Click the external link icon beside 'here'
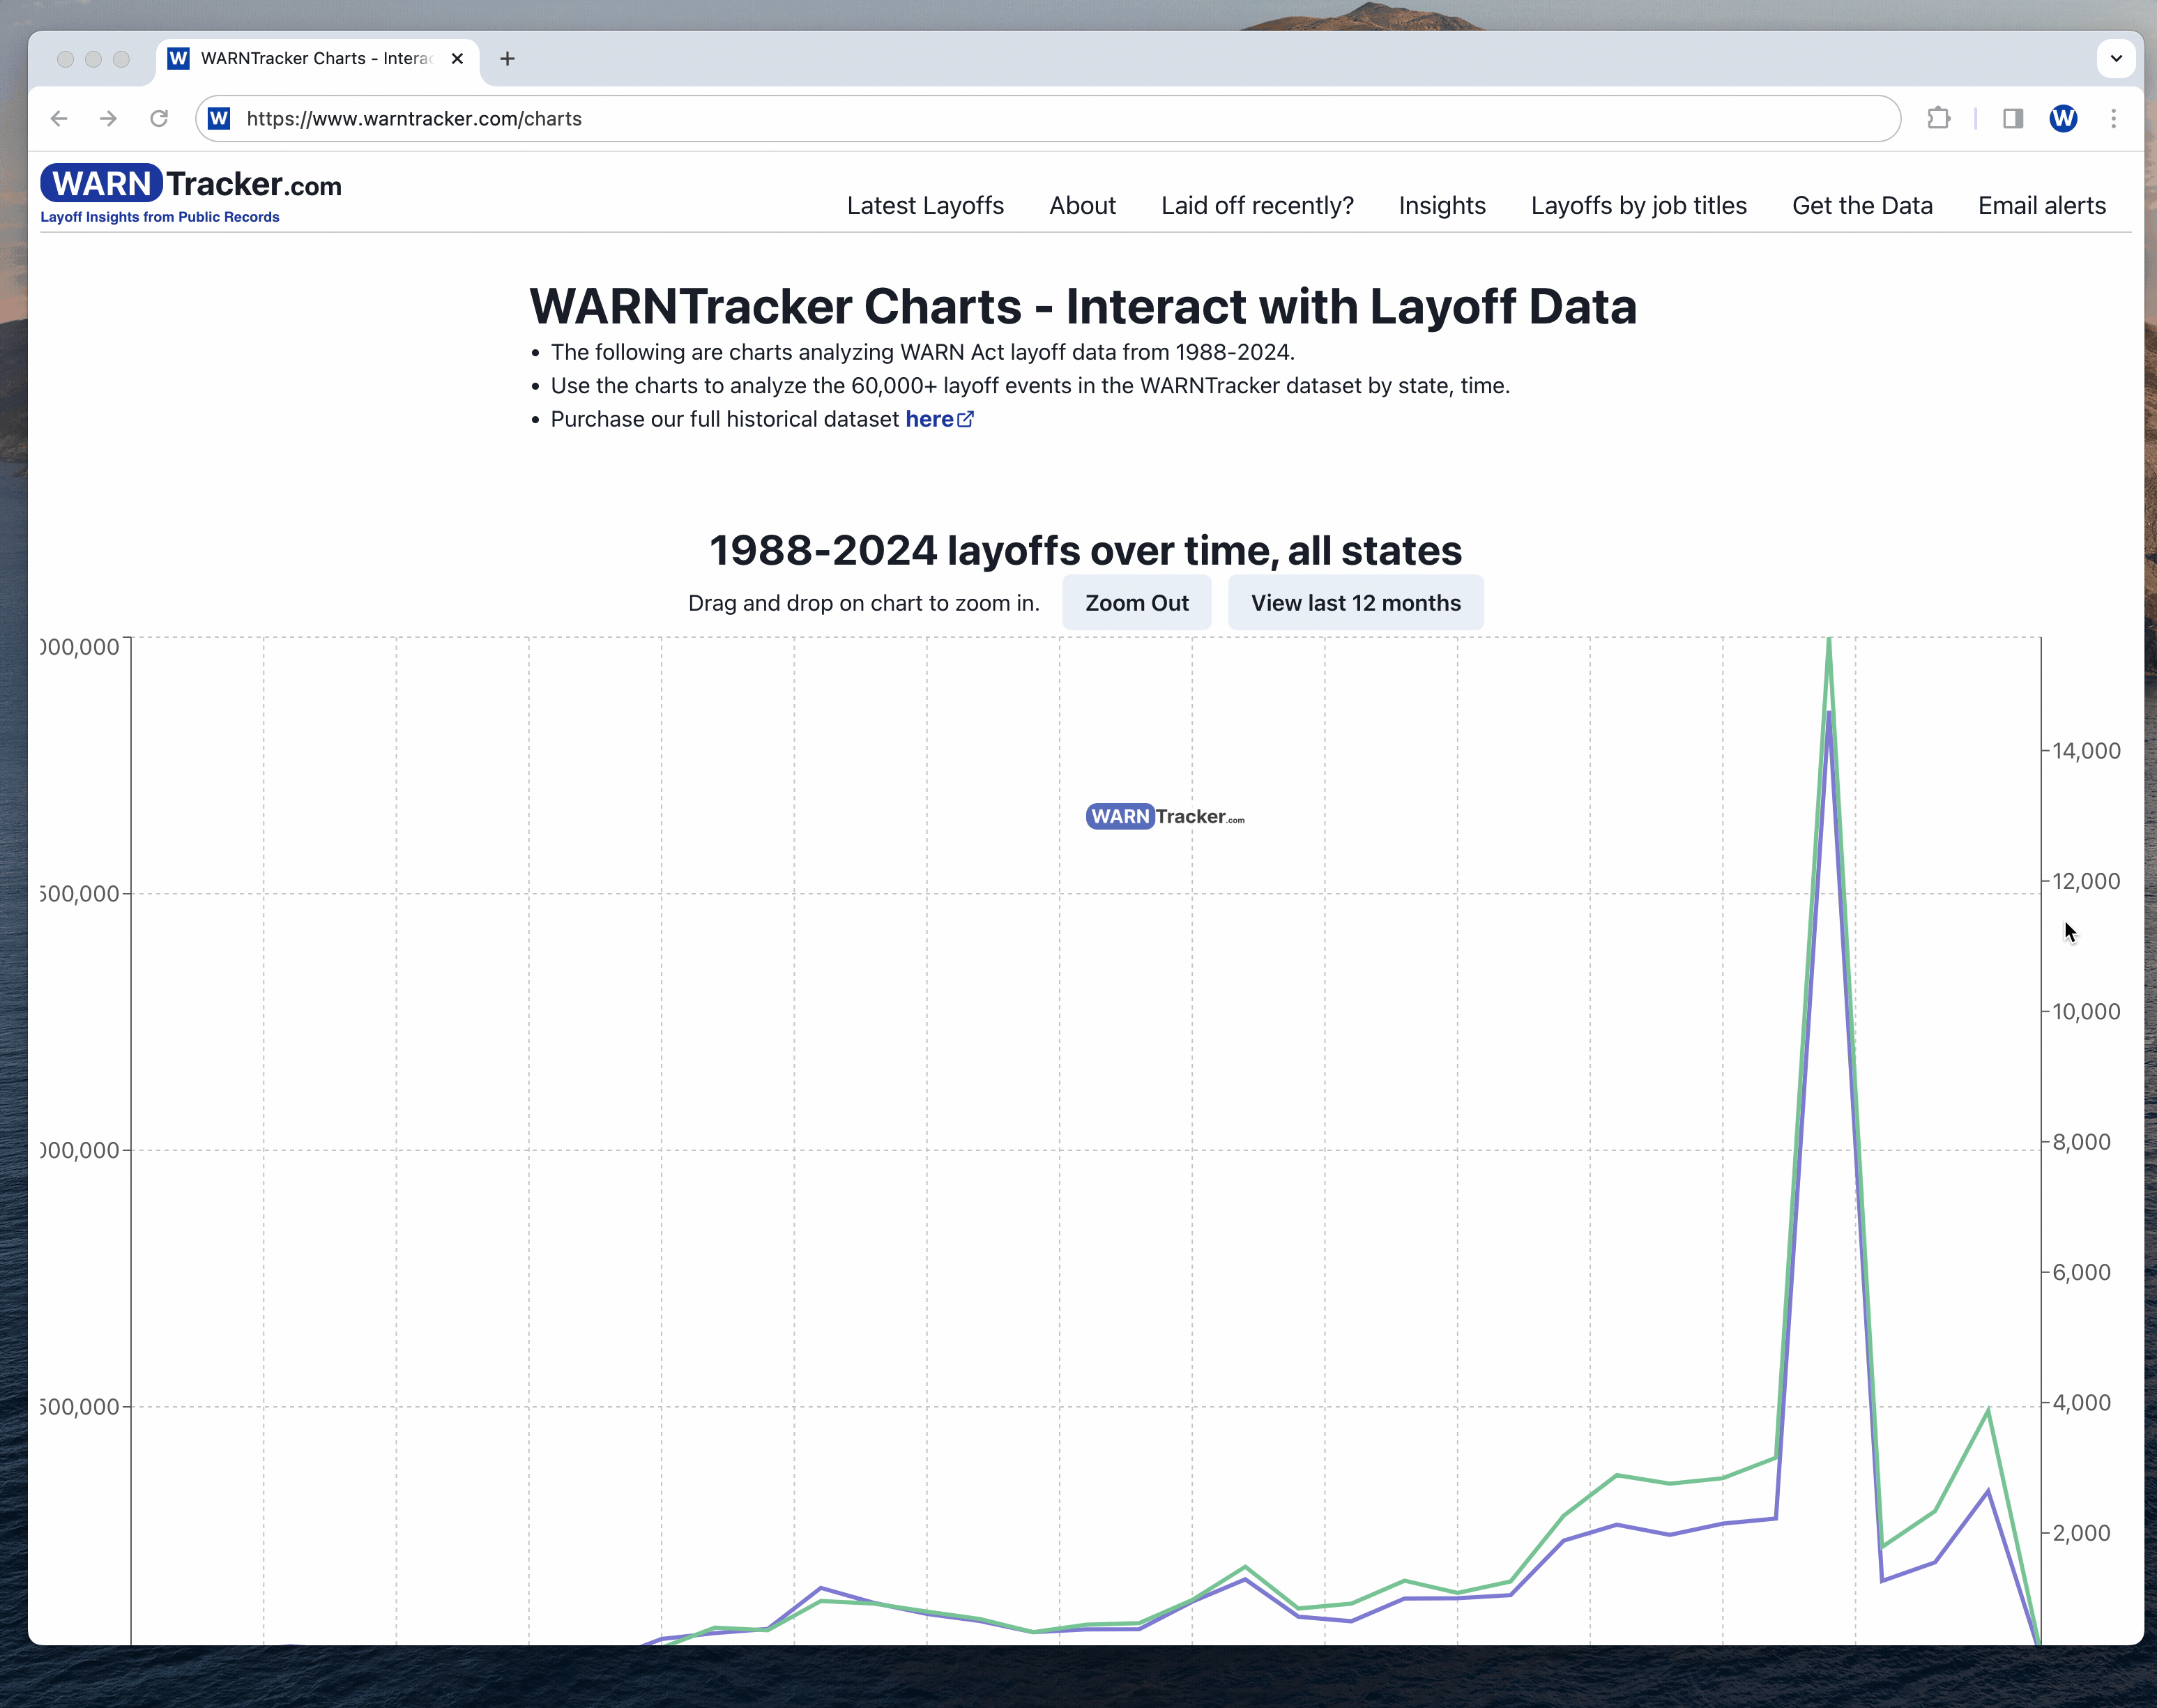 point(966,420)
